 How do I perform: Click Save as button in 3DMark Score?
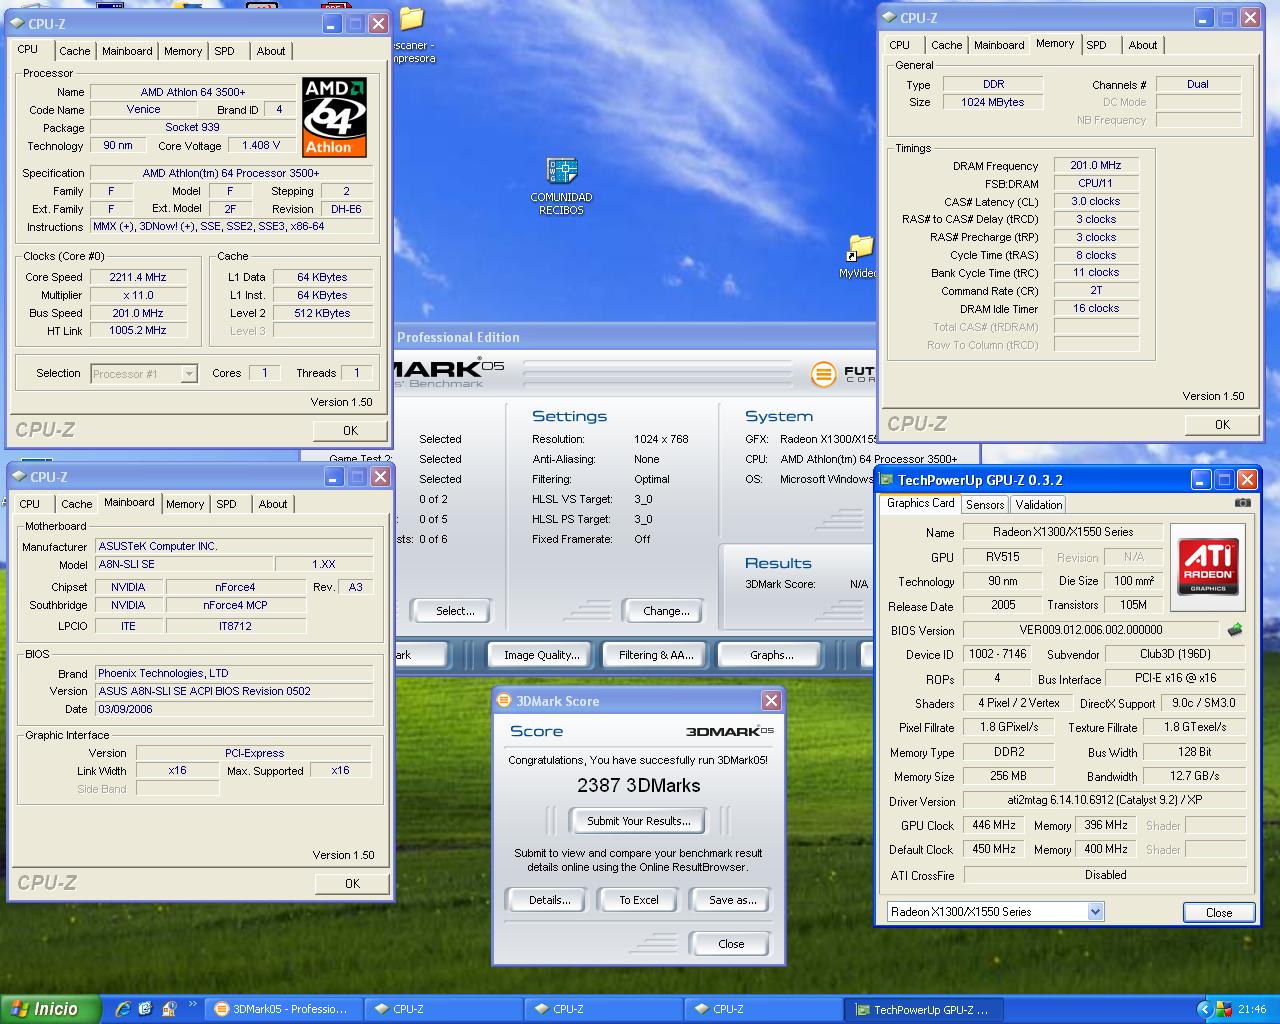coord(732,900)
